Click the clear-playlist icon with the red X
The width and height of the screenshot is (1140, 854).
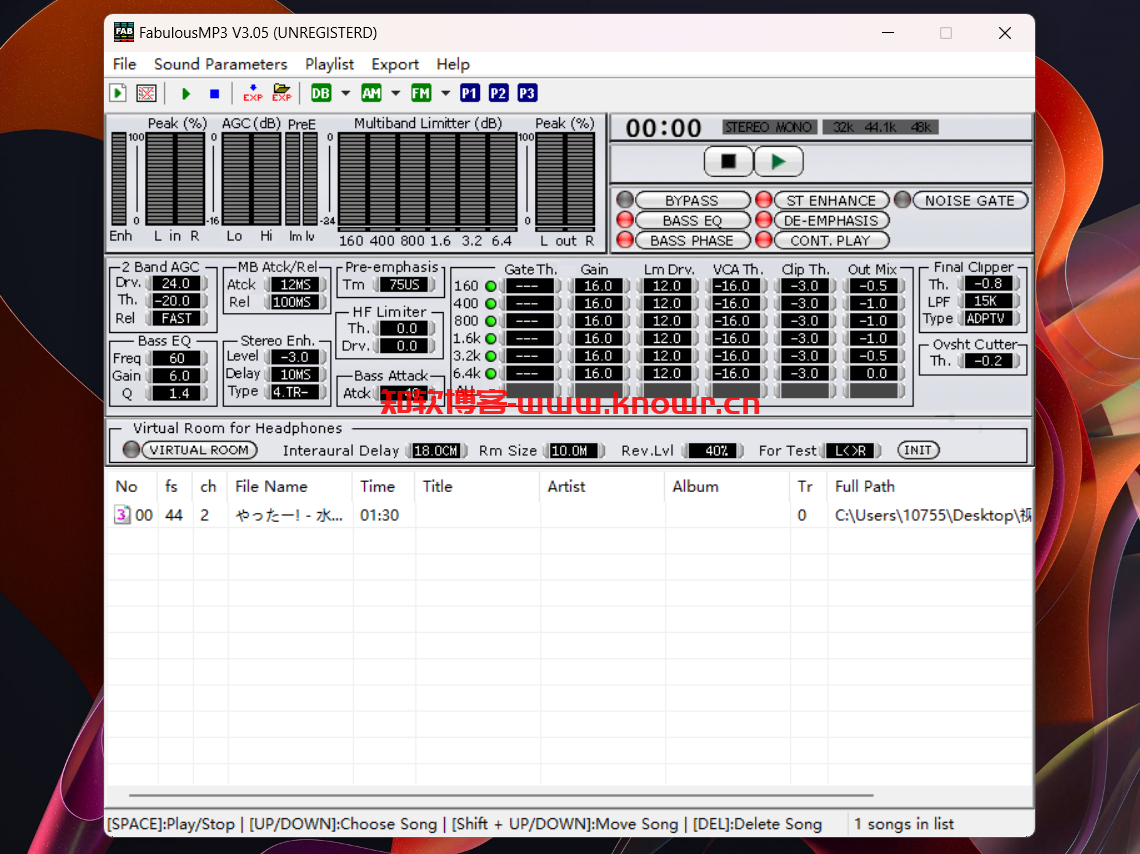(x=146, y=93)
